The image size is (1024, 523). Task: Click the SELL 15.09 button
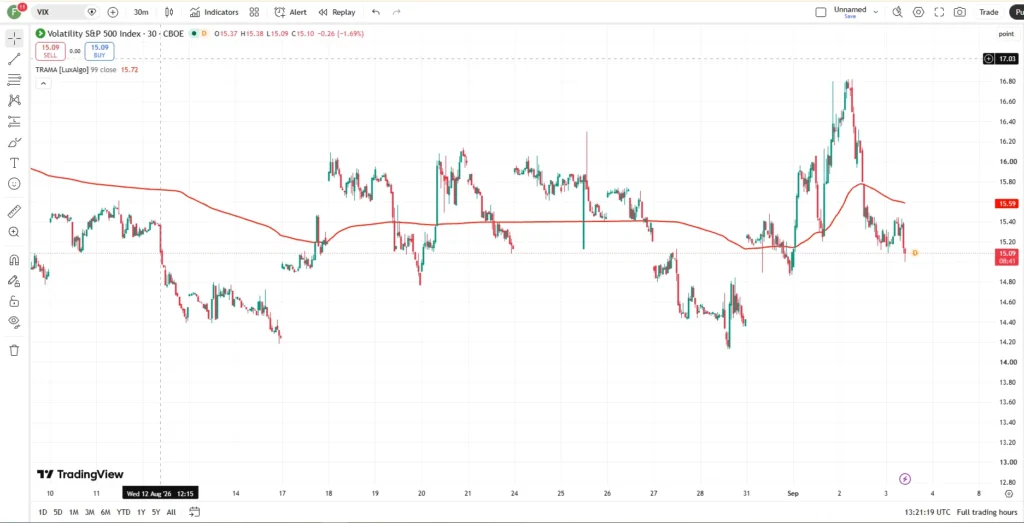click(x=50, y=51)
